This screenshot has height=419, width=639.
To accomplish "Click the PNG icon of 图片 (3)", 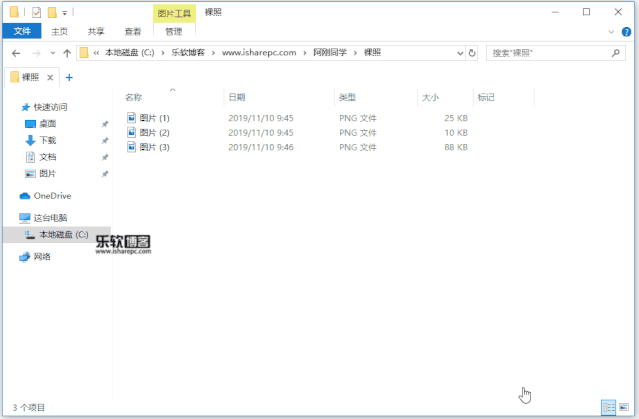I will [131, 147].
